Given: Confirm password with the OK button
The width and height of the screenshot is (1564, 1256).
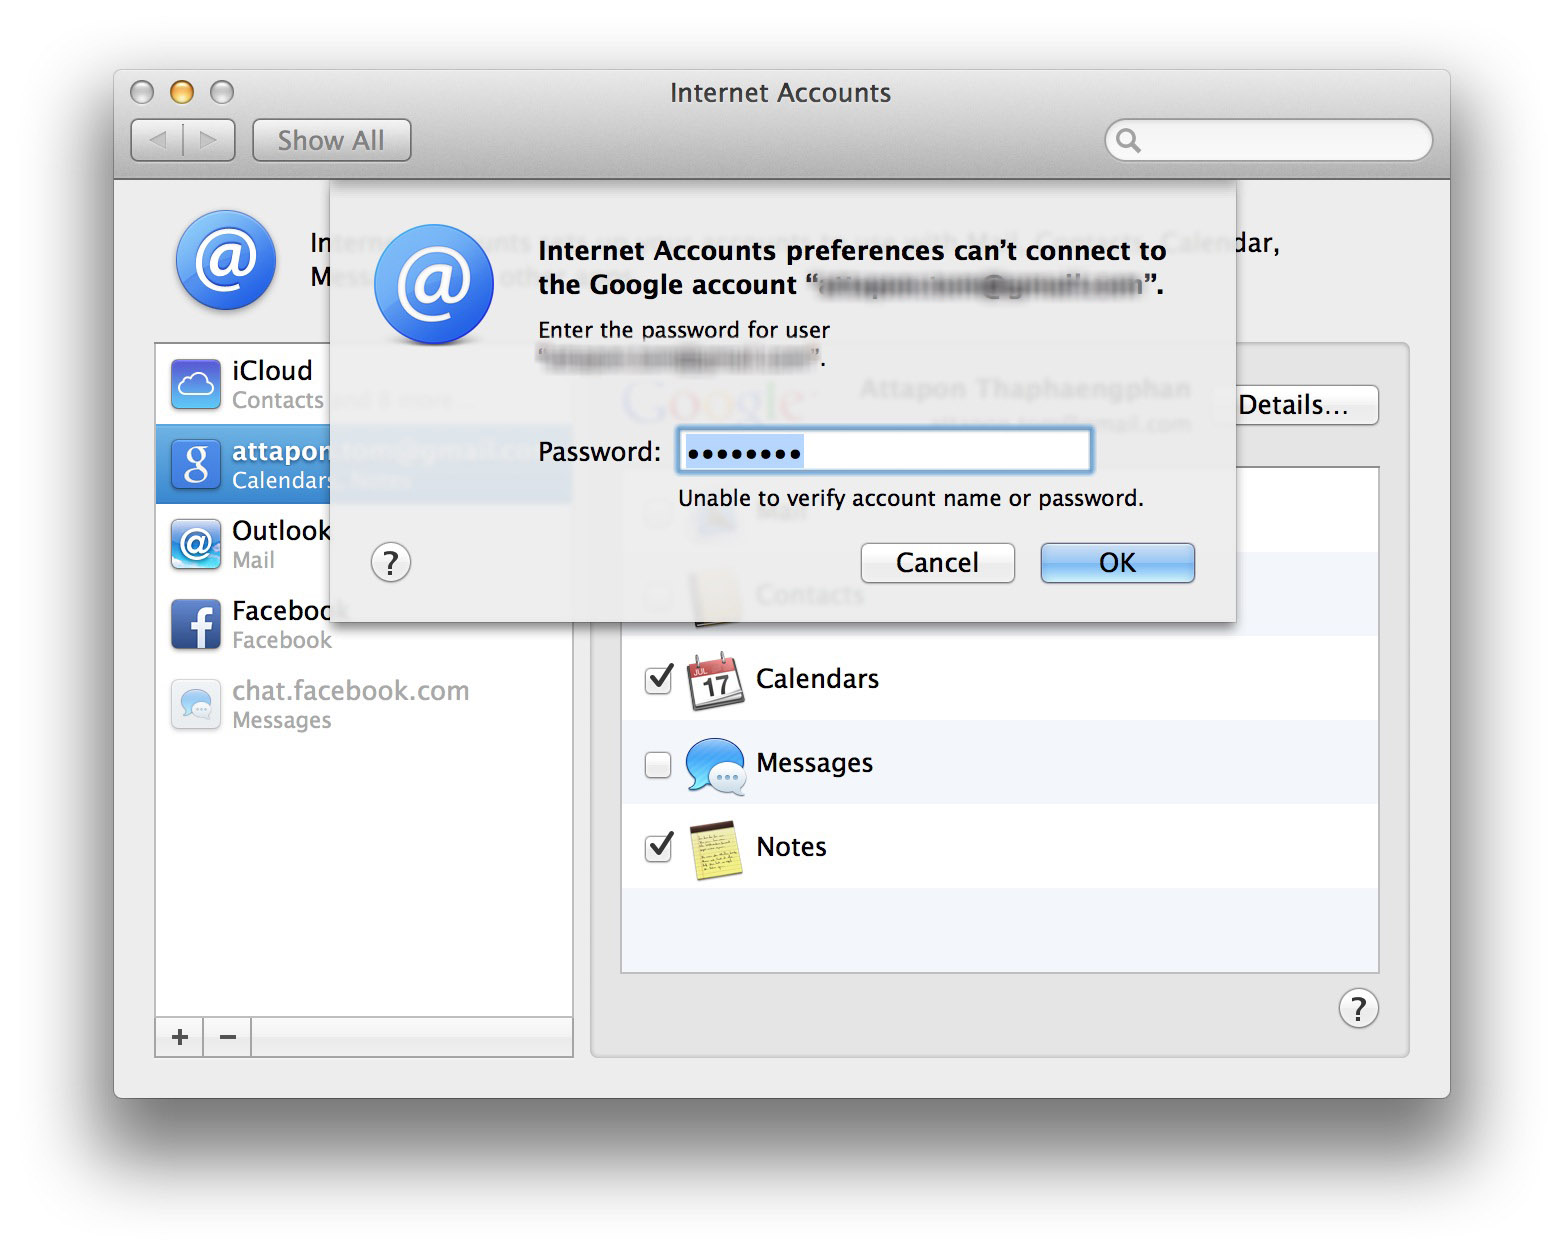Looking at the screenshot, I should click(x=1117, y=563).
